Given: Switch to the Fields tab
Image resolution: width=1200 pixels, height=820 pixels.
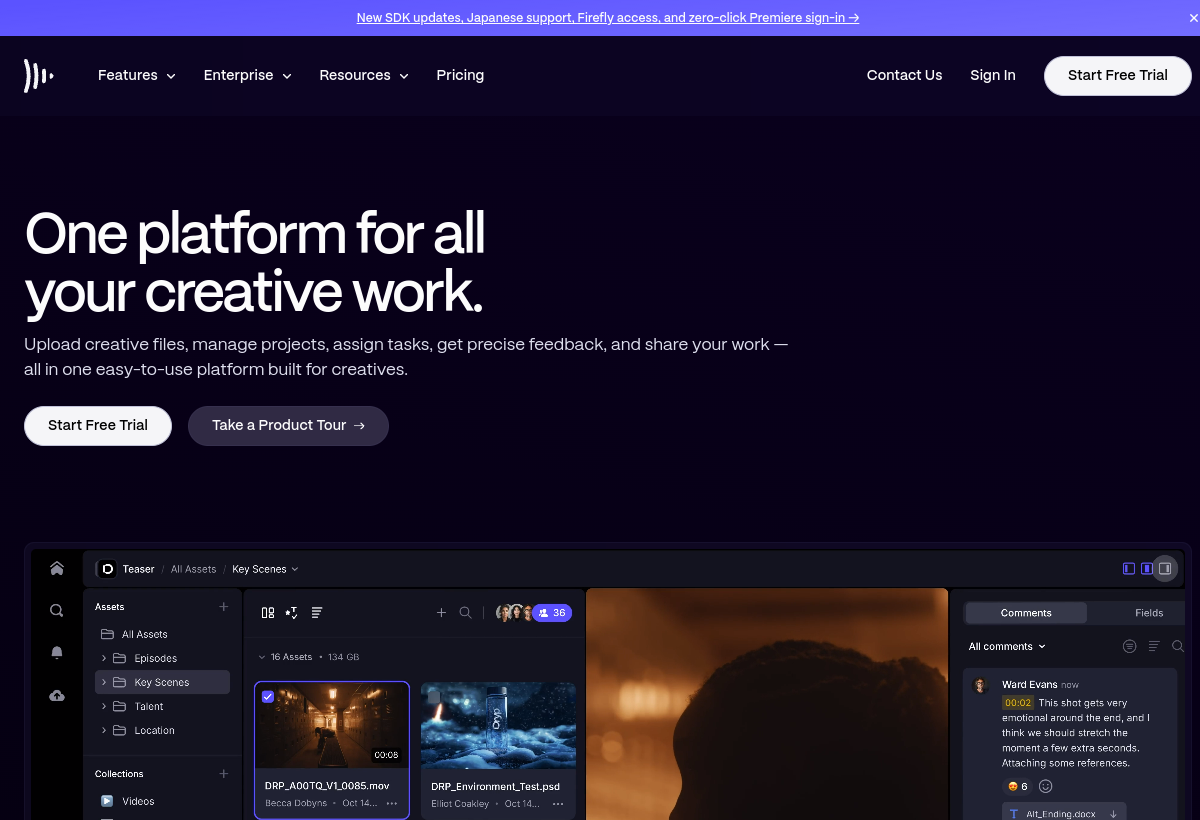Looking at the screenshot, I should pos(1149,613).
